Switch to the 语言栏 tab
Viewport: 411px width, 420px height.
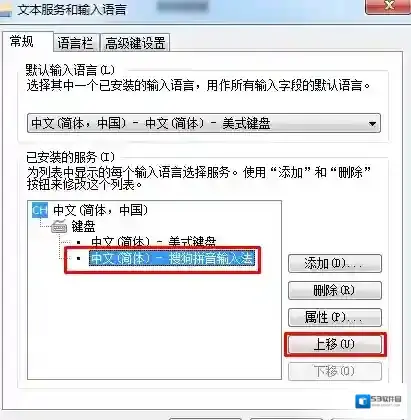coord(75,43)
